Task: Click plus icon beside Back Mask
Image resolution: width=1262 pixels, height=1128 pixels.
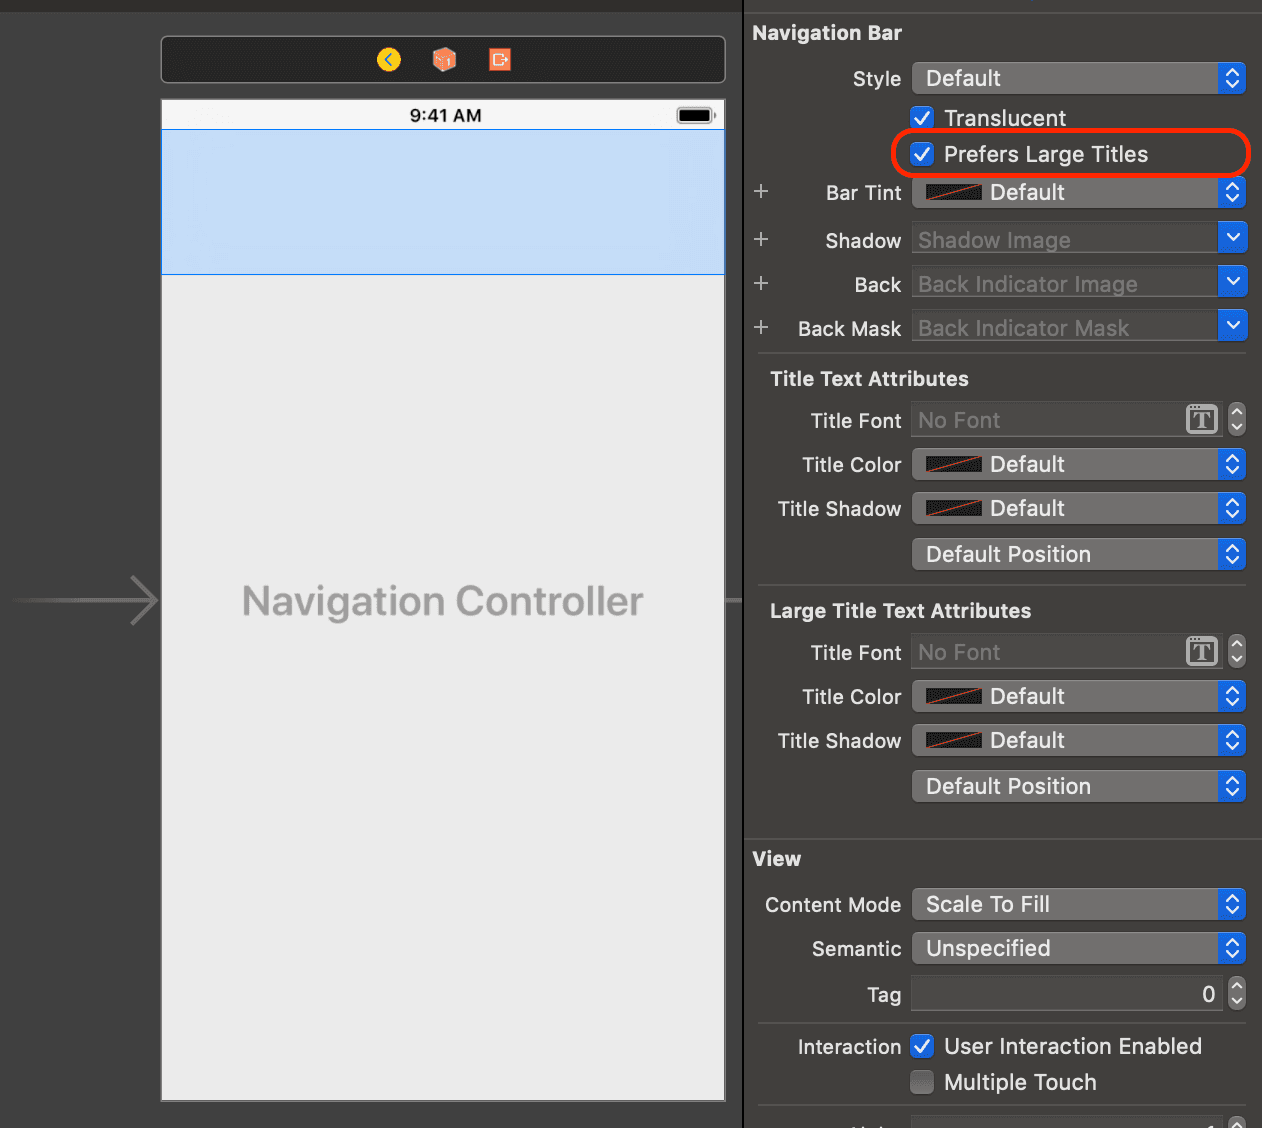Action: click(761, 327)
